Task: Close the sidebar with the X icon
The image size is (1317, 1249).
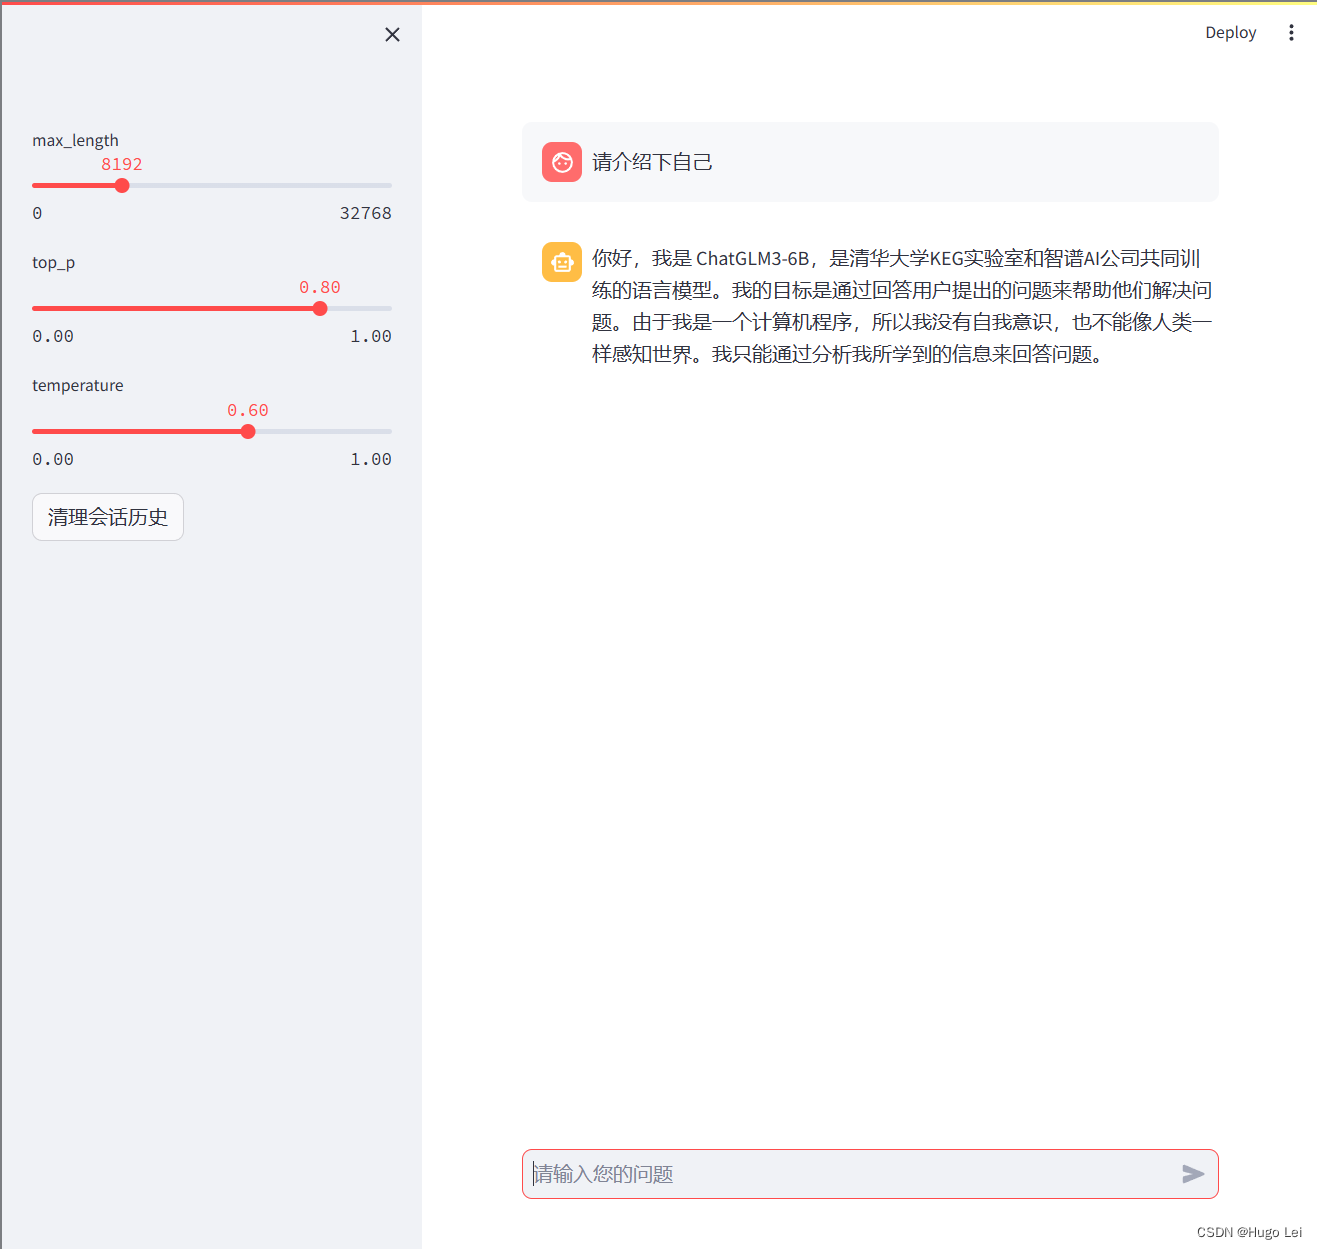Action: pyautogui.click(x=392, y=35)
